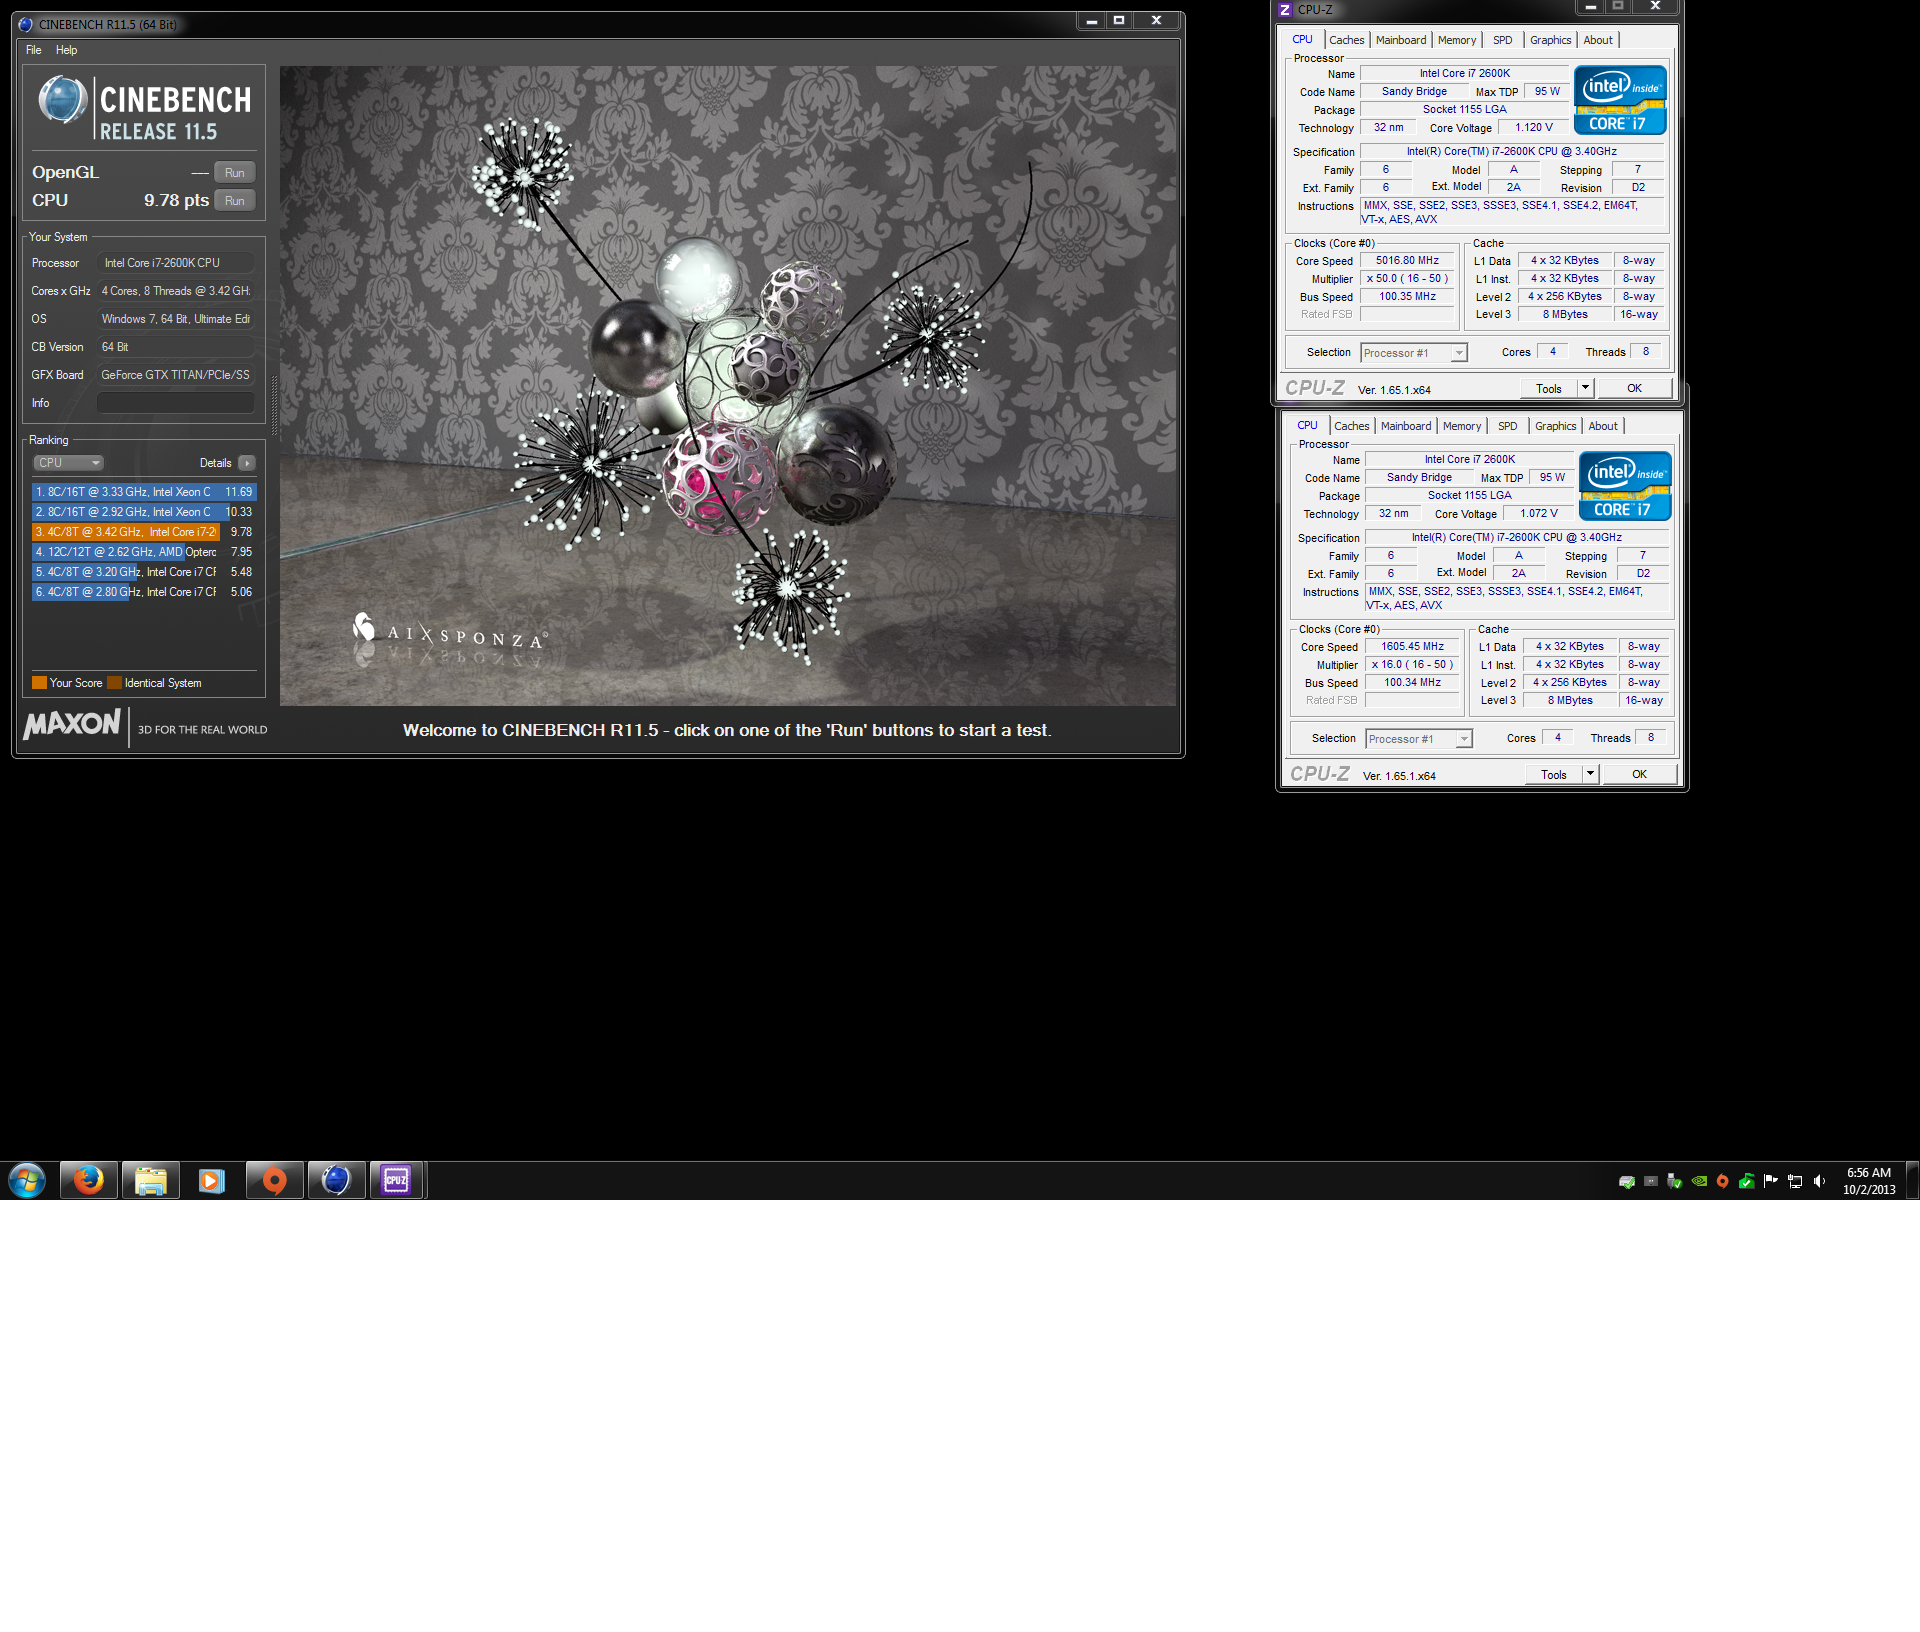The image size is (1920, 1632).
Task: Click the Intel Core i7 badge in upper CPU-Z
Action: pos(1620,100)
